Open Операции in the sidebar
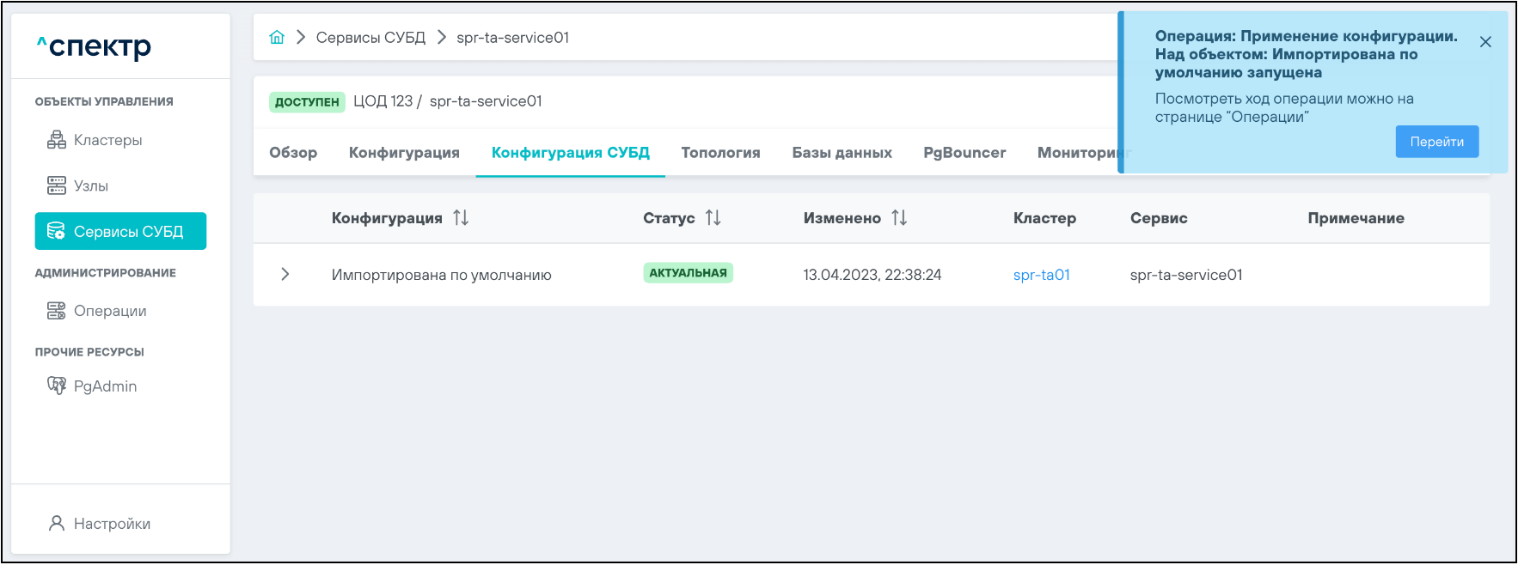Image resolution: width=1518 pixels, height=565 pixels. (x=109, y=311)
